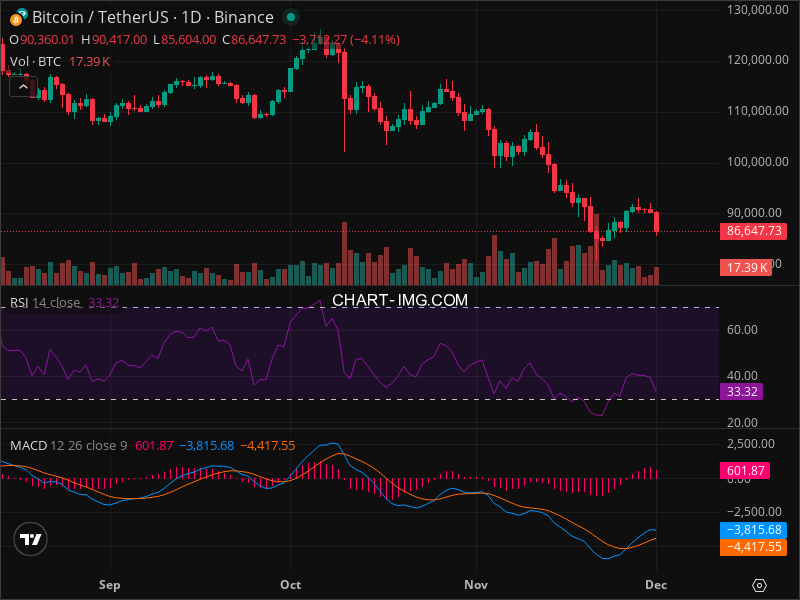Click the CHART-IMG.COM watermark text
Image resolution: width=800 pixels, height=600 pixels.
(x=400, y=300)
